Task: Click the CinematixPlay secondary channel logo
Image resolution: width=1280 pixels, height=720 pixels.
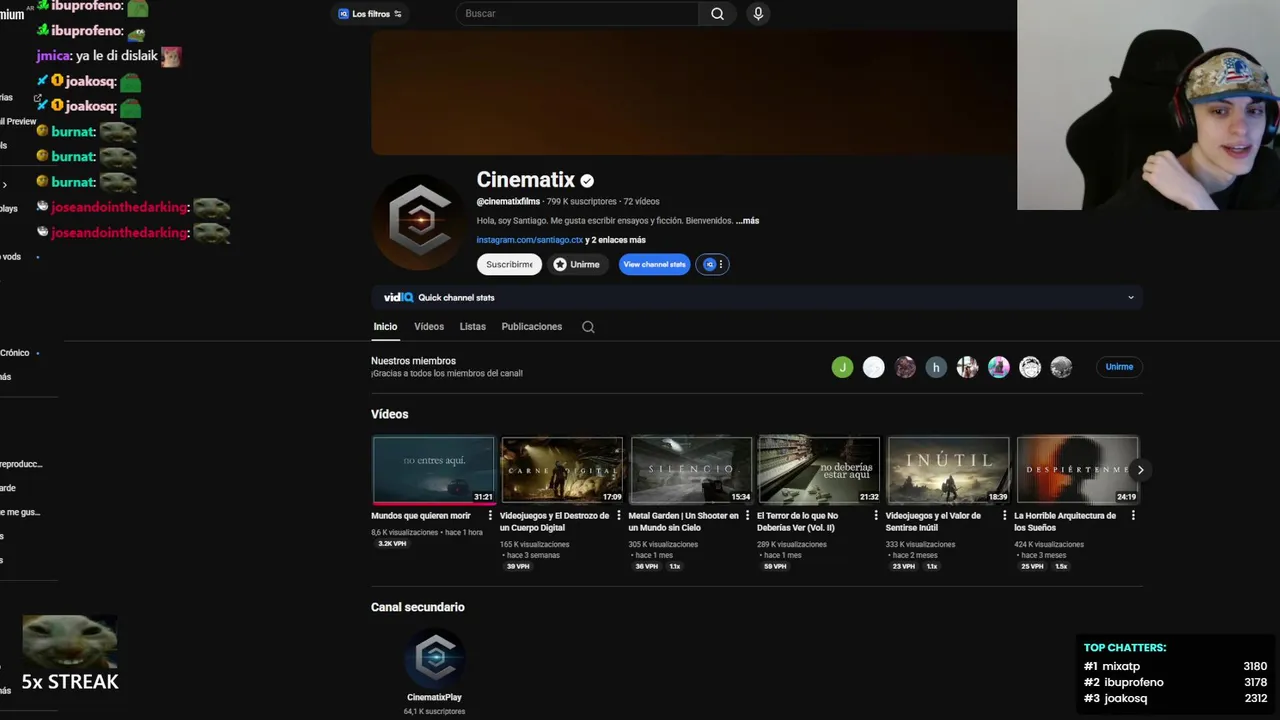Action: 435,657
